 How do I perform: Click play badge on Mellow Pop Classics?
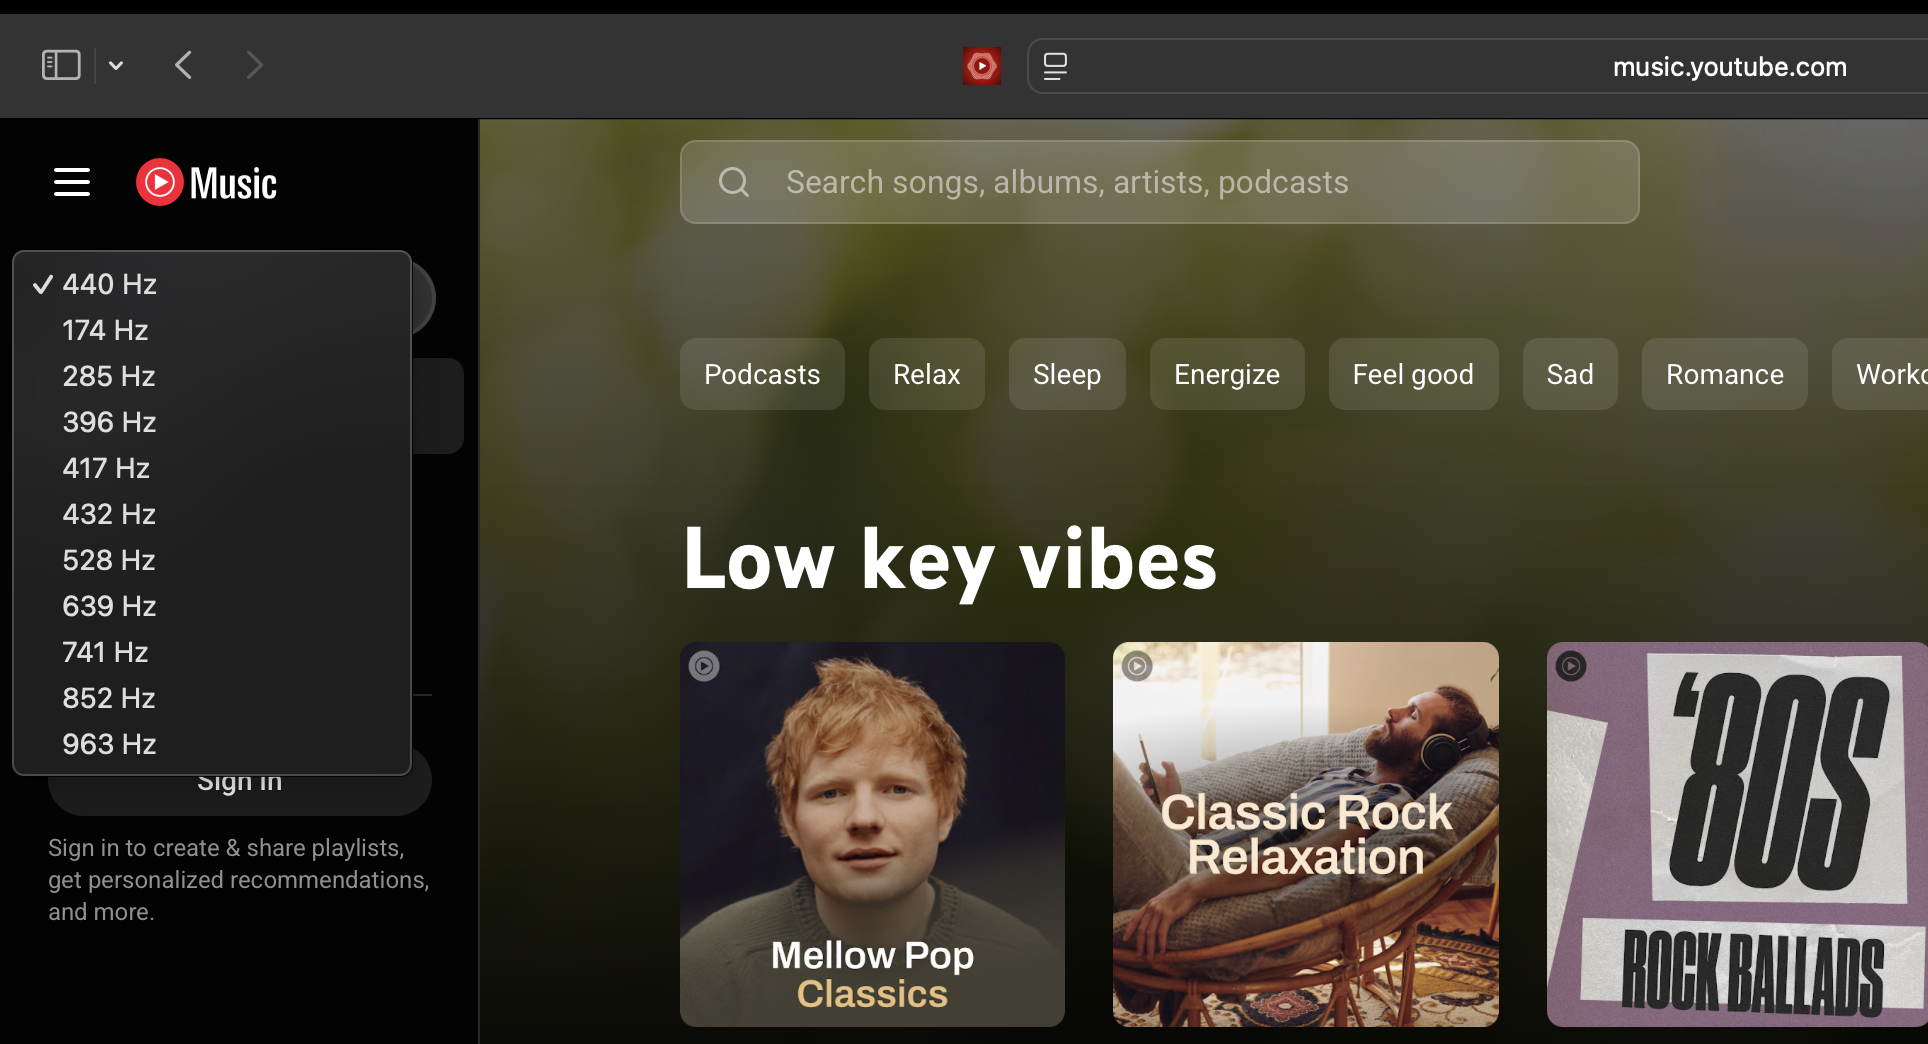[x=704, y=666]
